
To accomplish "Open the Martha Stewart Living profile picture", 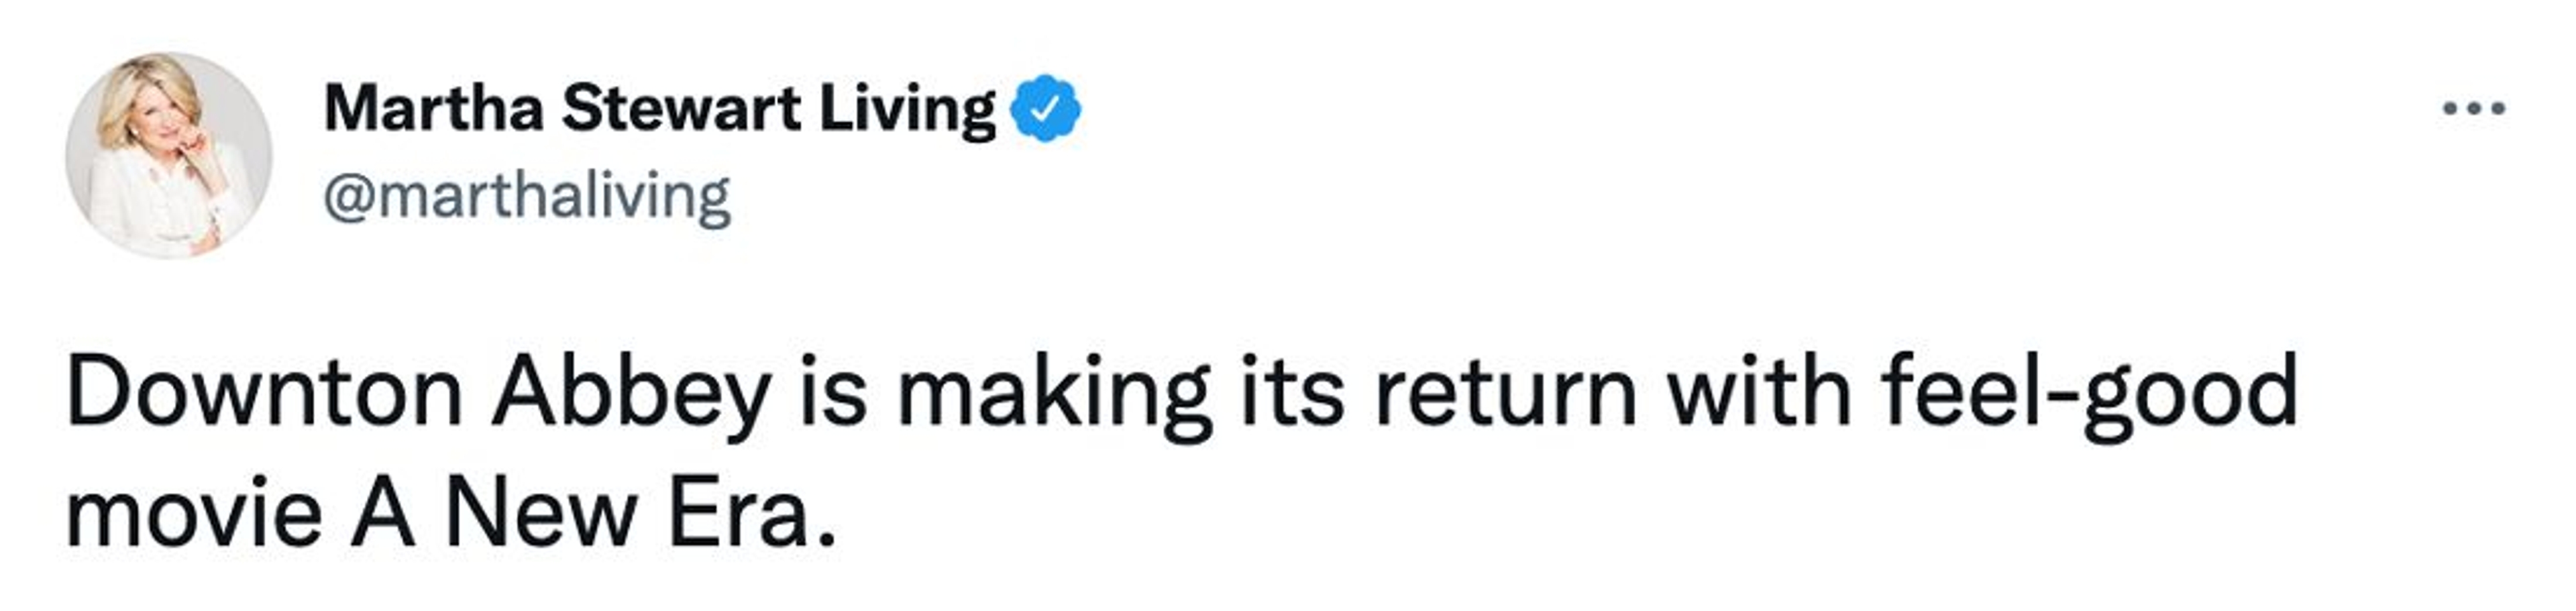I will click(168, 155).
